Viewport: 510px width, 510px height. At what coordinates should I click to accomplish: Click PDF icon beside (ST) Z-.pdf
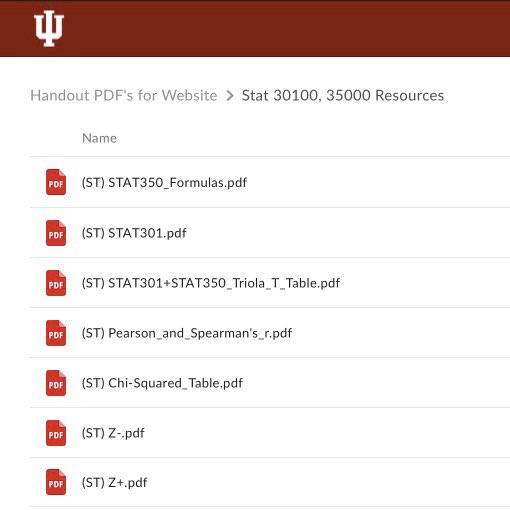coord(56,433)
